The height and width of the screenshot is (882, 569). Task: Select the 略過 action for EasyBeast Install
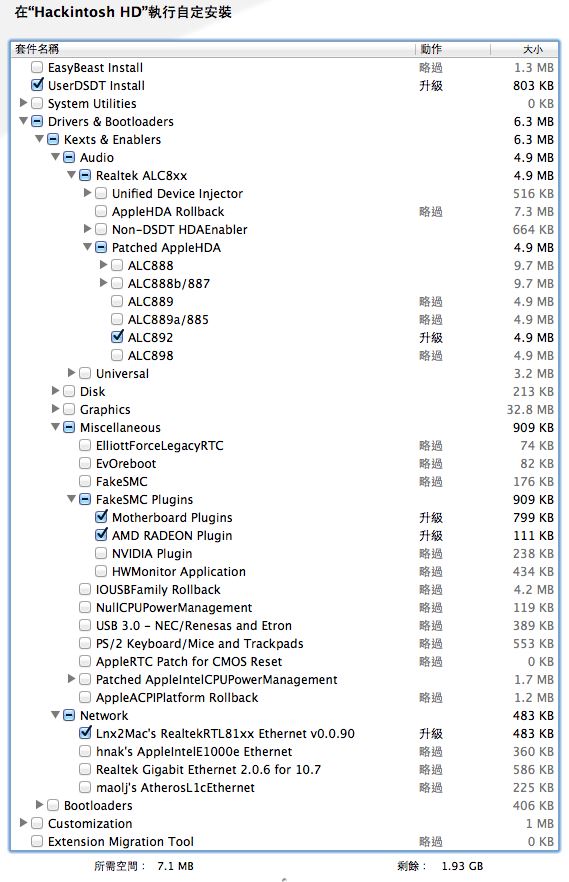pos(431,68)
